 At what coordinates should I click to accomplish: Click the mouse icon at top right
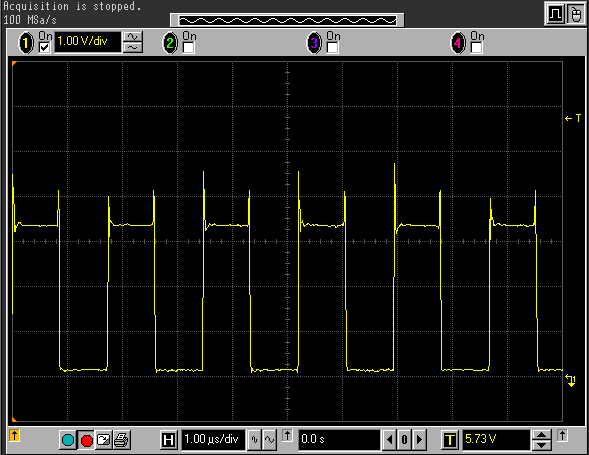click(576, 15)
